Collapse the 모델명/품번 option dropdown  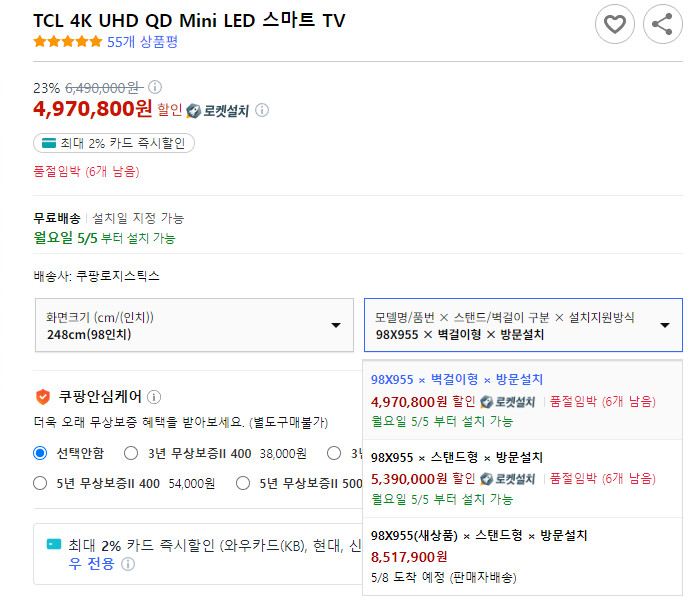point(523,325)
